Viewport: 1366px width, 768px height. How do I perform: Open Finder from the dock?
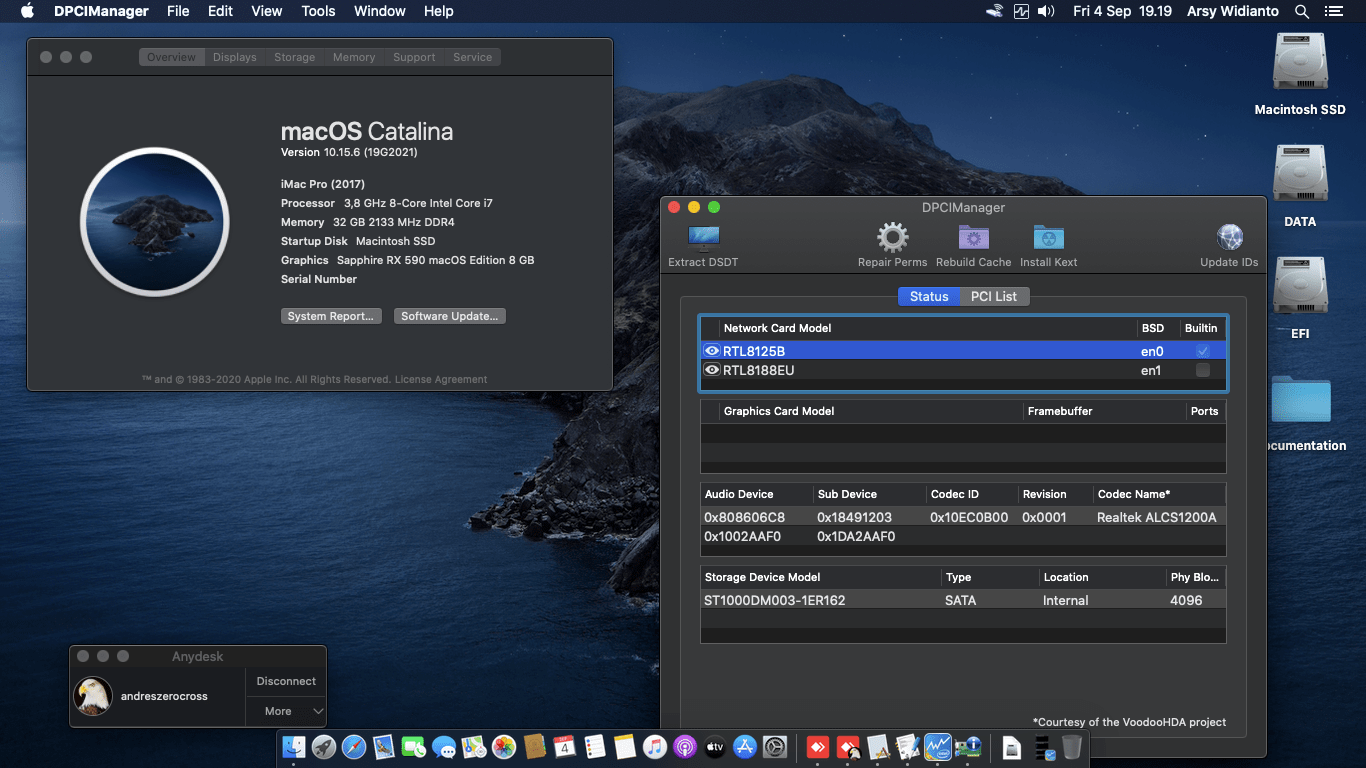(294, 747)
